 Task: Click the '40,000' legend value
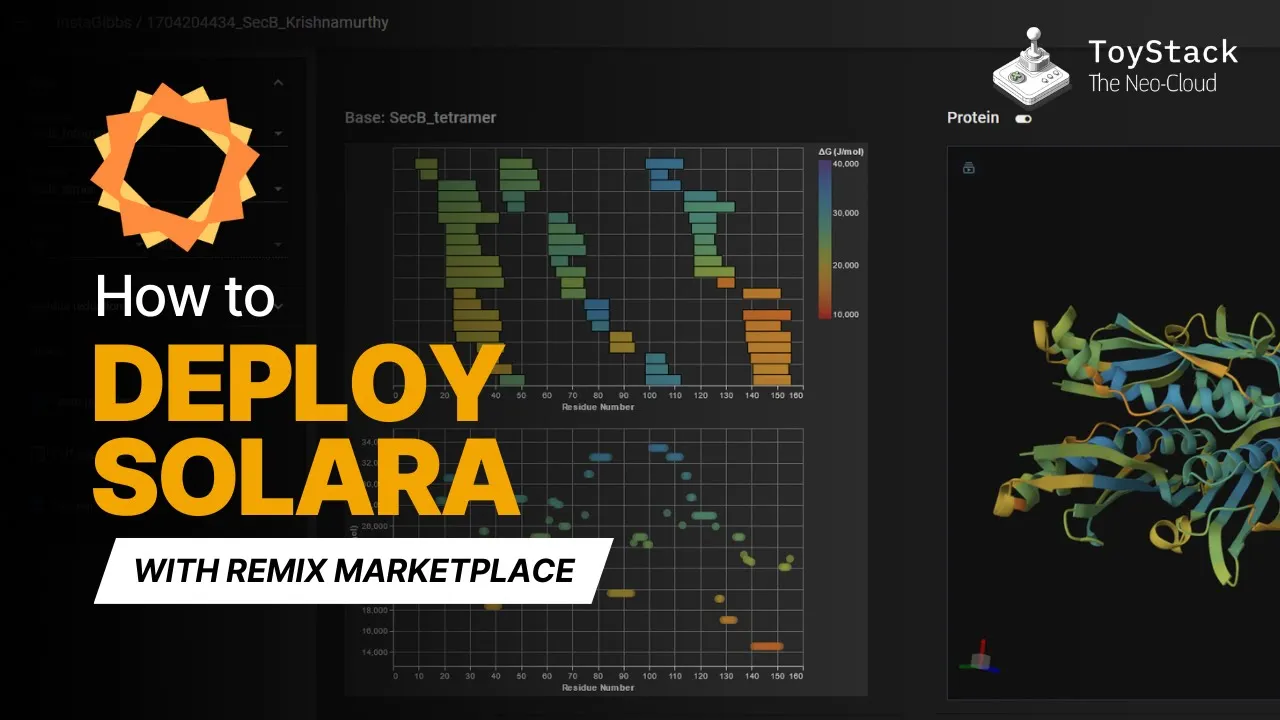click(846, 163)
